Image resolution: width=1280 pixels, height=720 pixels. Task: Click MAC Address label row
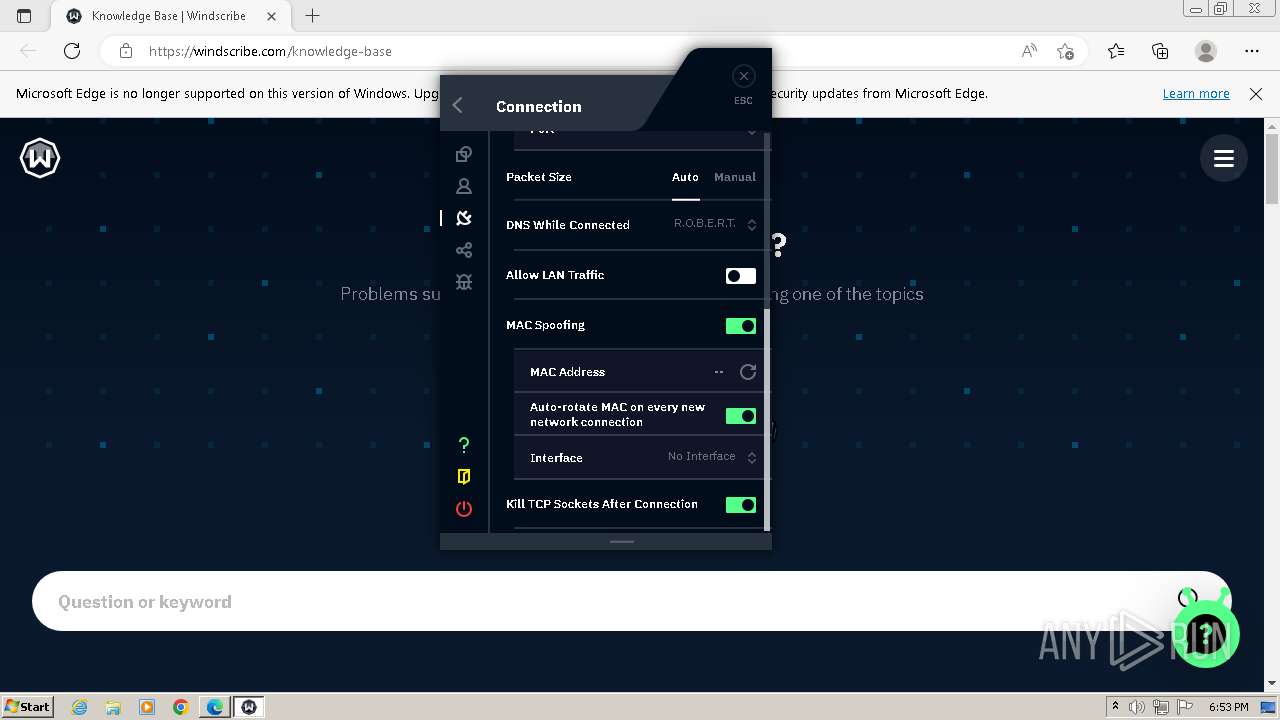pyautogui.click(x=567, y=372)
